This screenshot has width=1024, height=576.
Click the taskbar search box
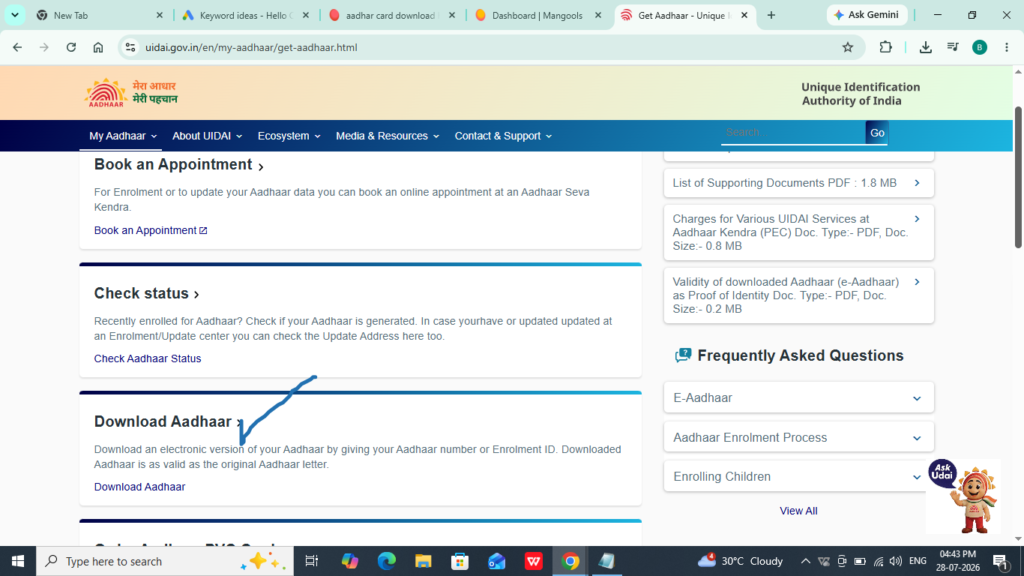point(165,561)
